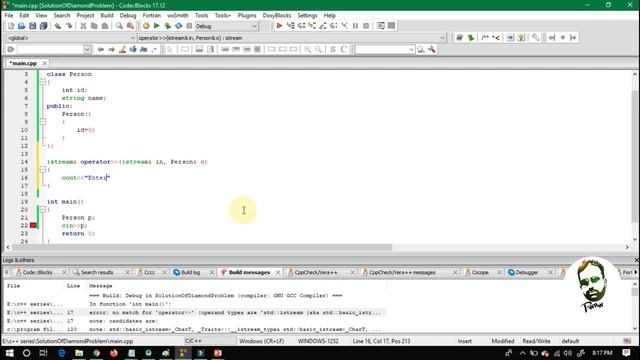Open the Debugging windows icon
The height and width of the screenshot is (360, 640).
click(x=380, y=26)
